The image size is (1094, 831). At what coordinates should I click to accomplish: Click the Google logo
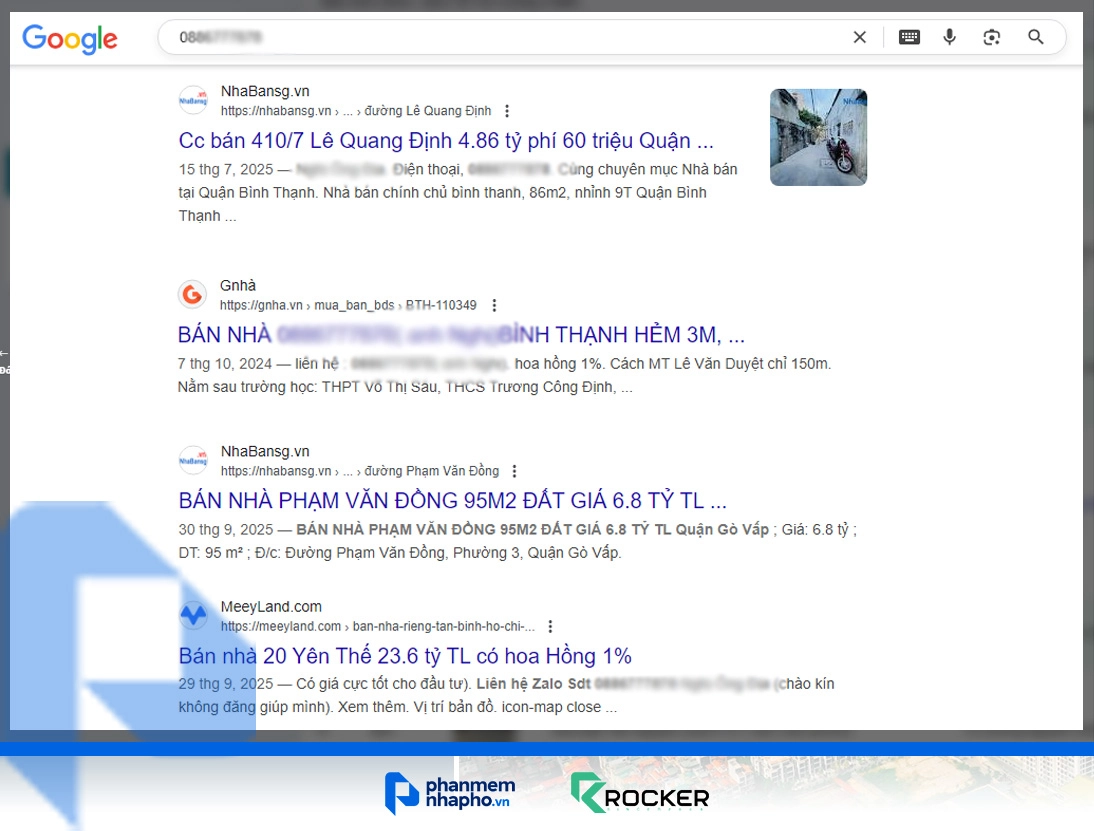(x=70, y=38)
